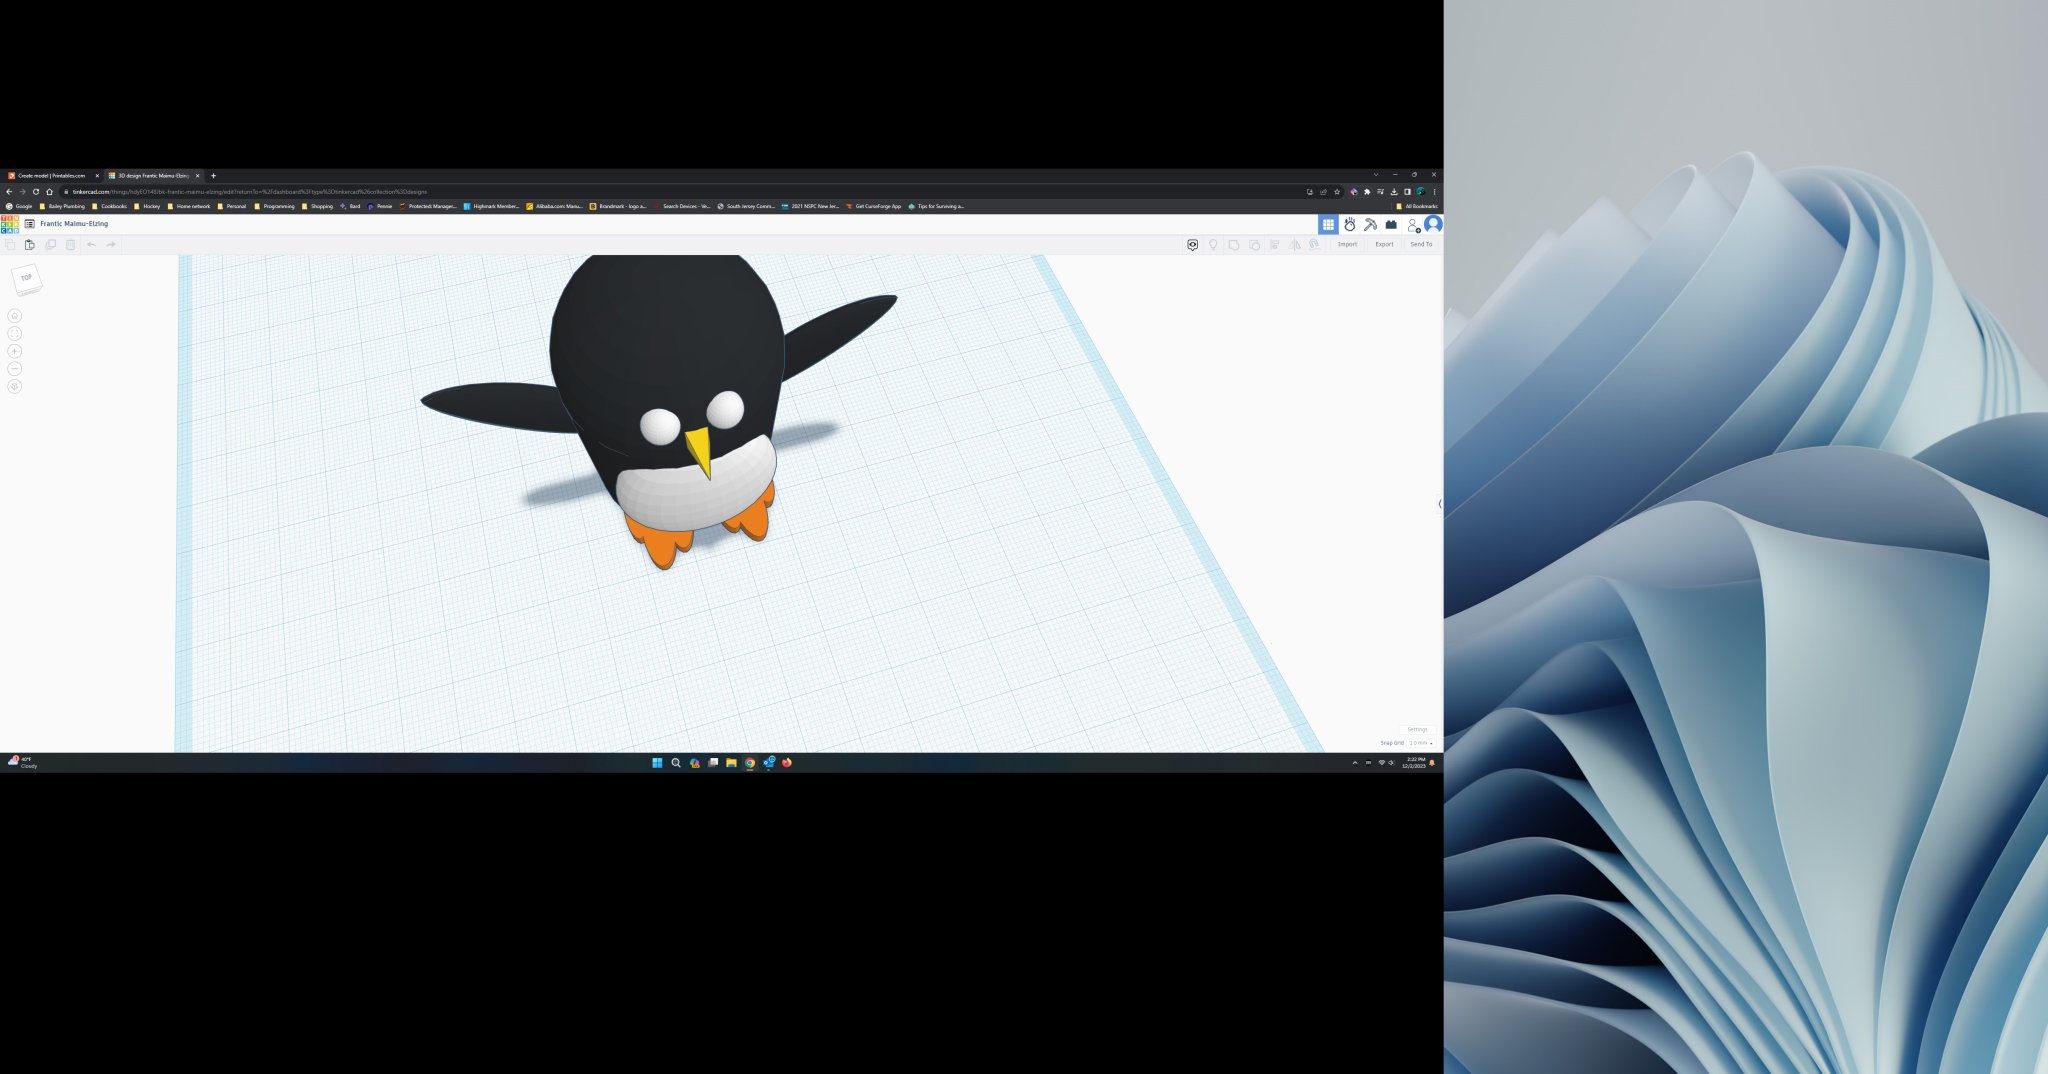Screen dimensions: 2048x1074
Task: Toggle orthographic view with the bottom sidebar icon
Action: tap(14, 386)
